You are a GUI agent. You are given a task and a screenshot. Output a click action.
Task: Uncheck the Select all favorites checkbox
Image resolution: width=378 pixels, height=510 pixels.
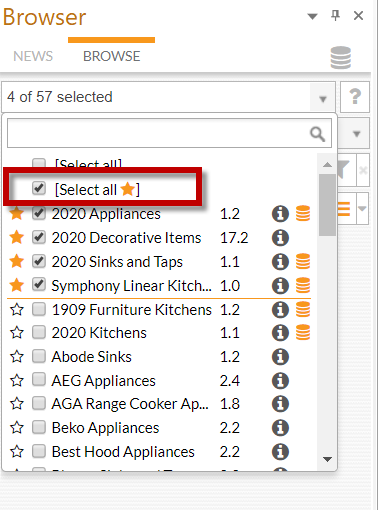[39, 188]
